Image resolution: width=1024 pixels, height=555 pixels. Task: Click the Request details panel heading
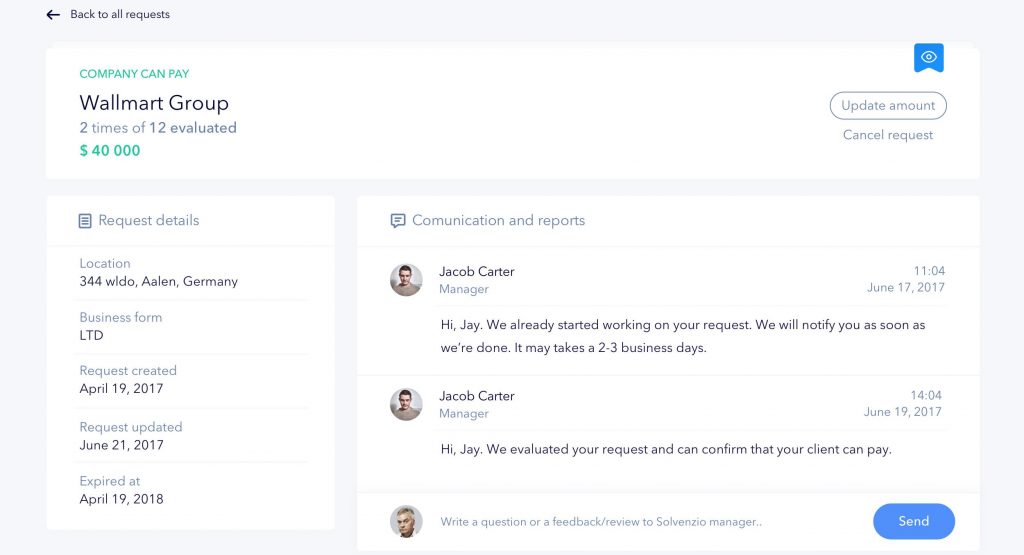click(149, 221)
